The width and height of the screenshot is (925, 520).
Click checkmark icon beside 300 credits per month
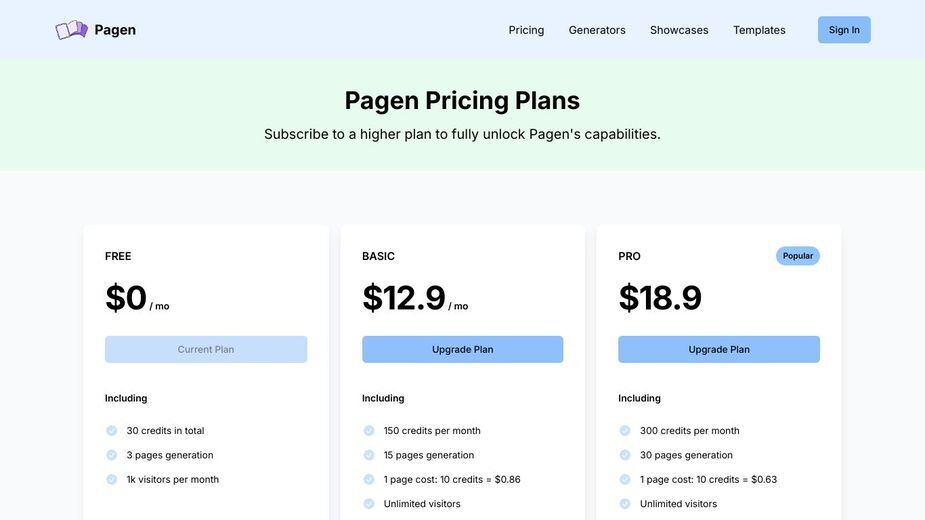point(625,431)
